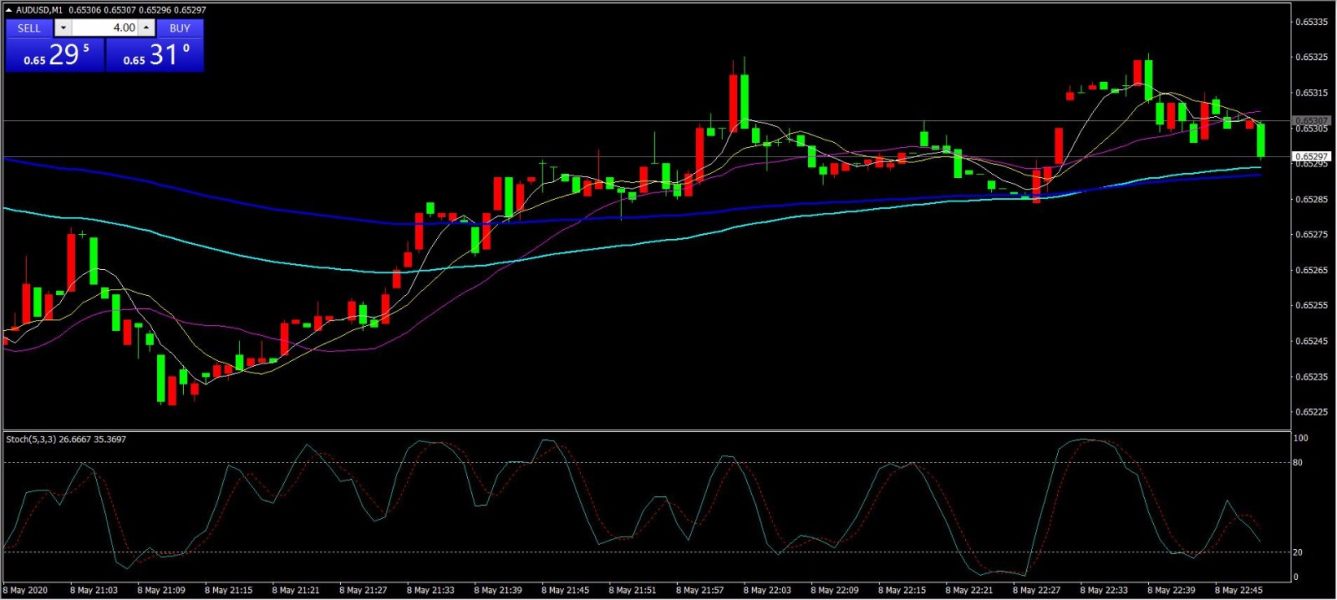The height and width of the screenshot is (600, 1337).
Task: Click the Stochastic 20 level label
Action: click(x=1299, y=553)
